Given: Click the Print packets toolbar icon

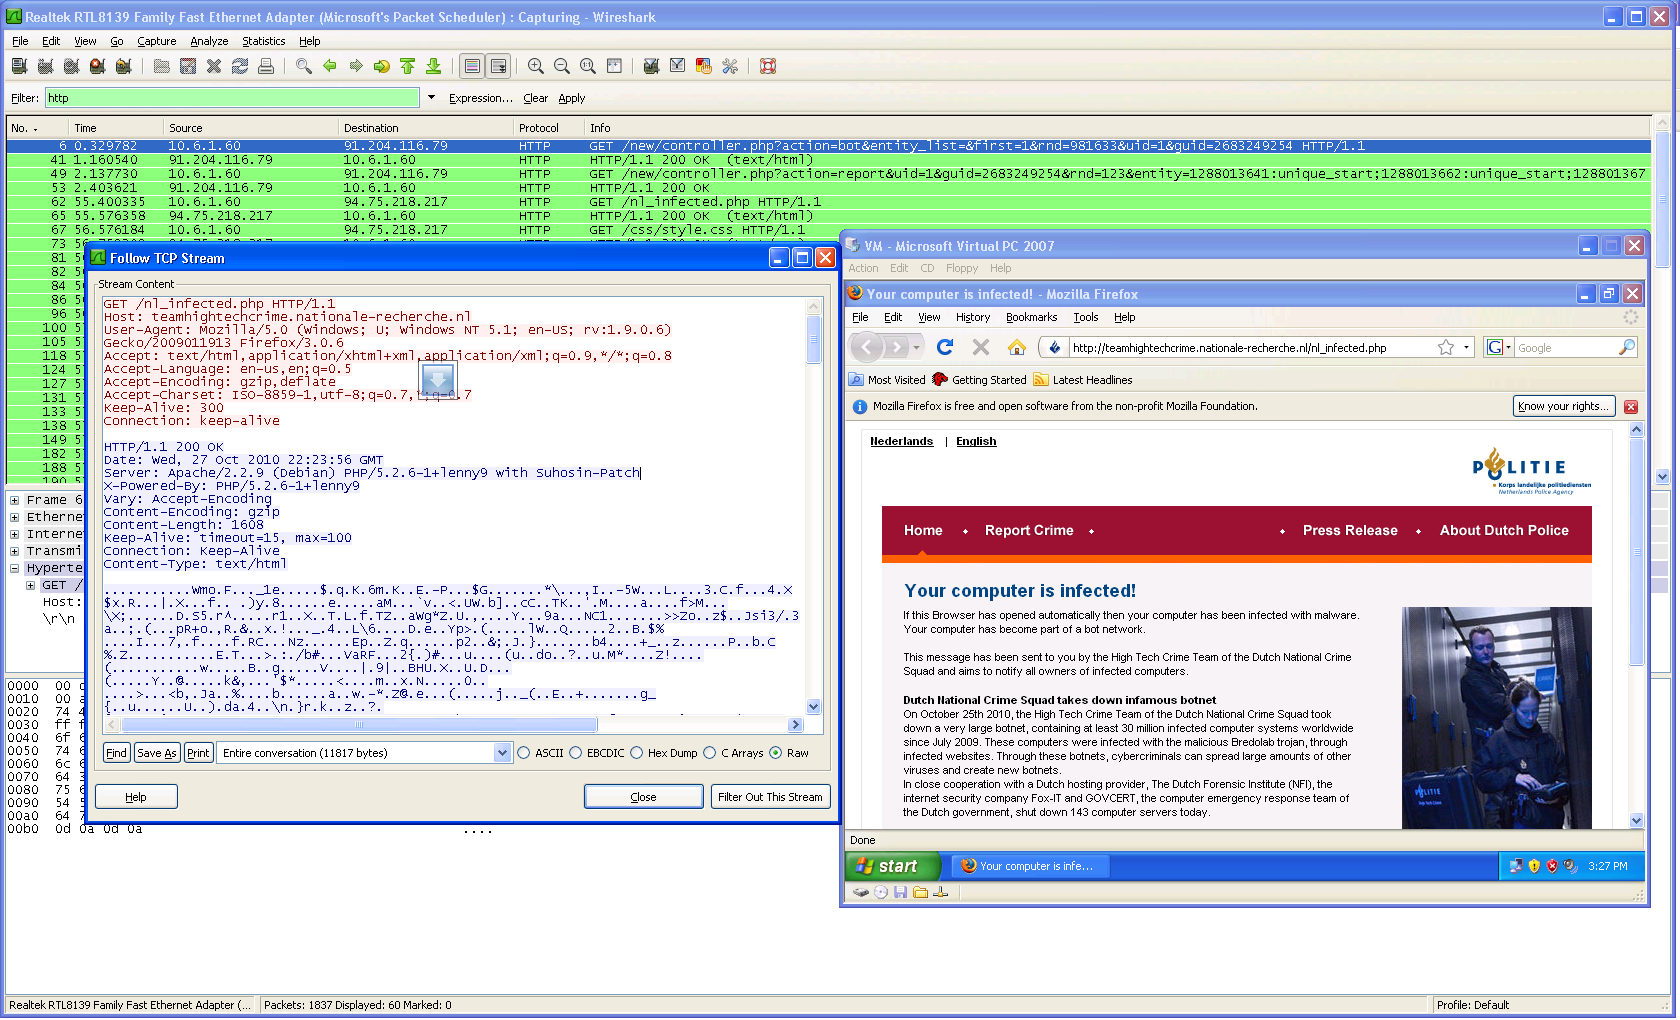Looking at the screenshot, I should [266, 66].
